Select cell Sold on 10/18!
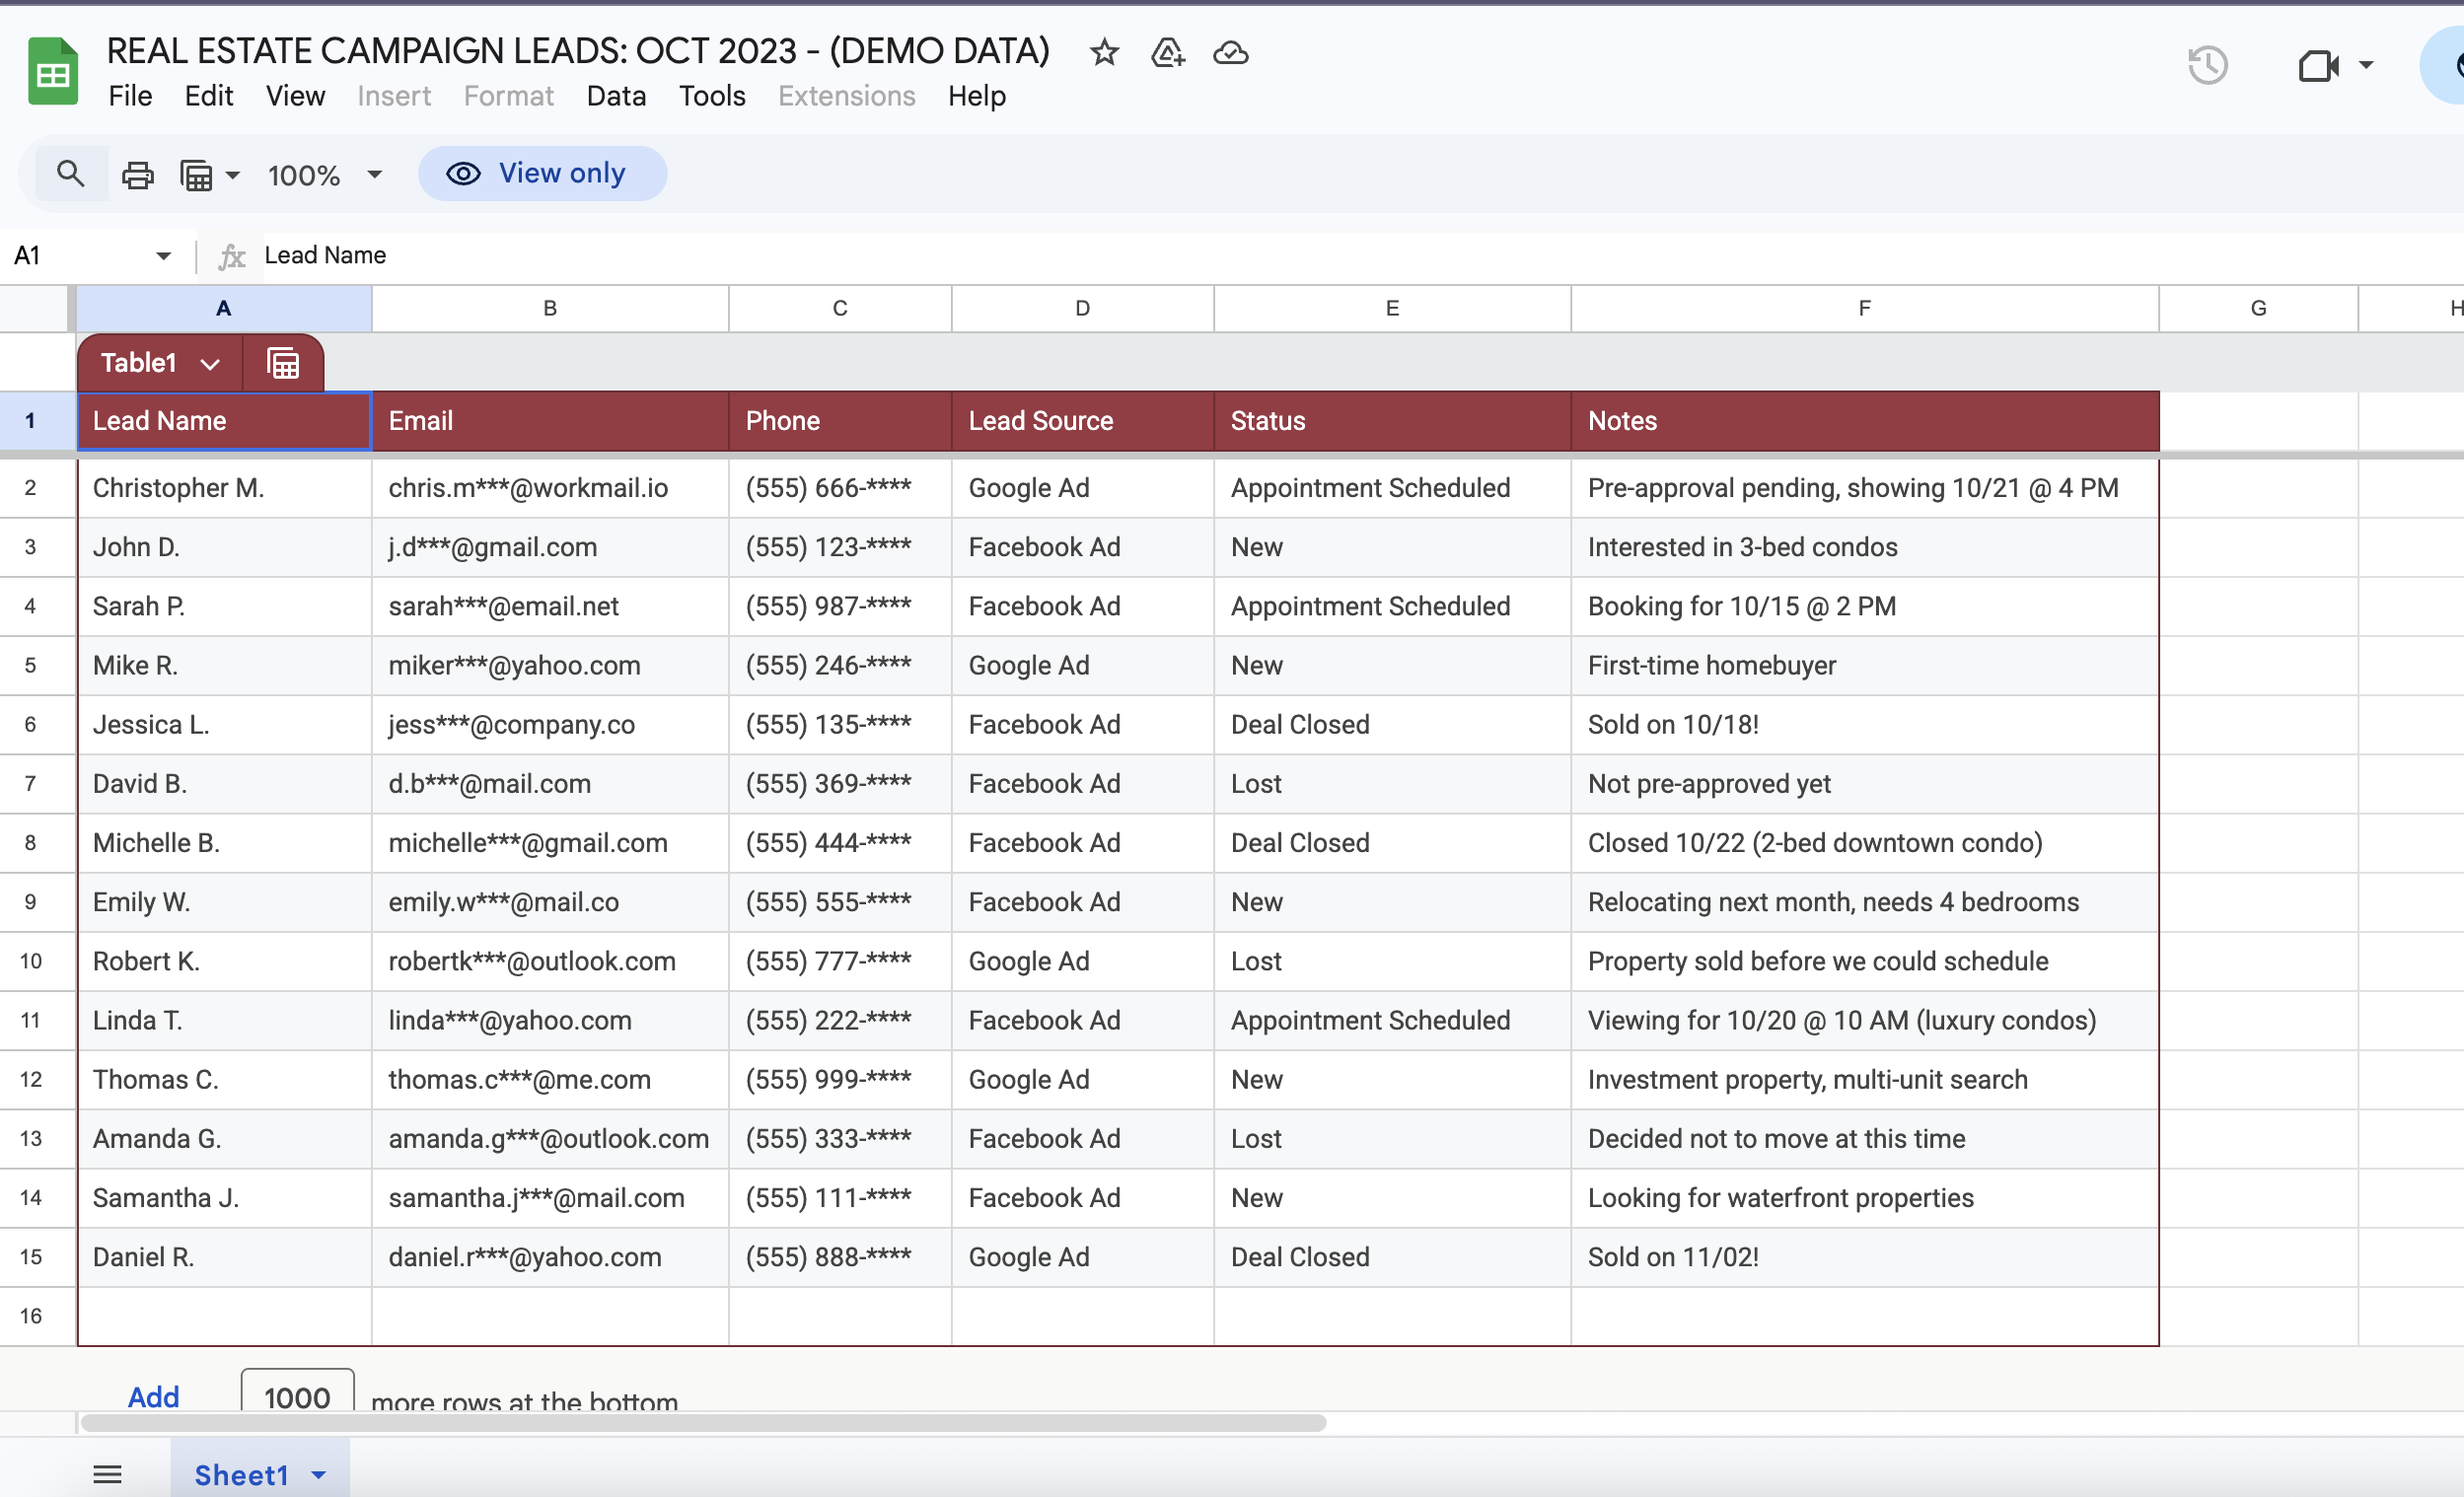The width and height of the screenshot is (2464, 1497). coord(1865,724)
